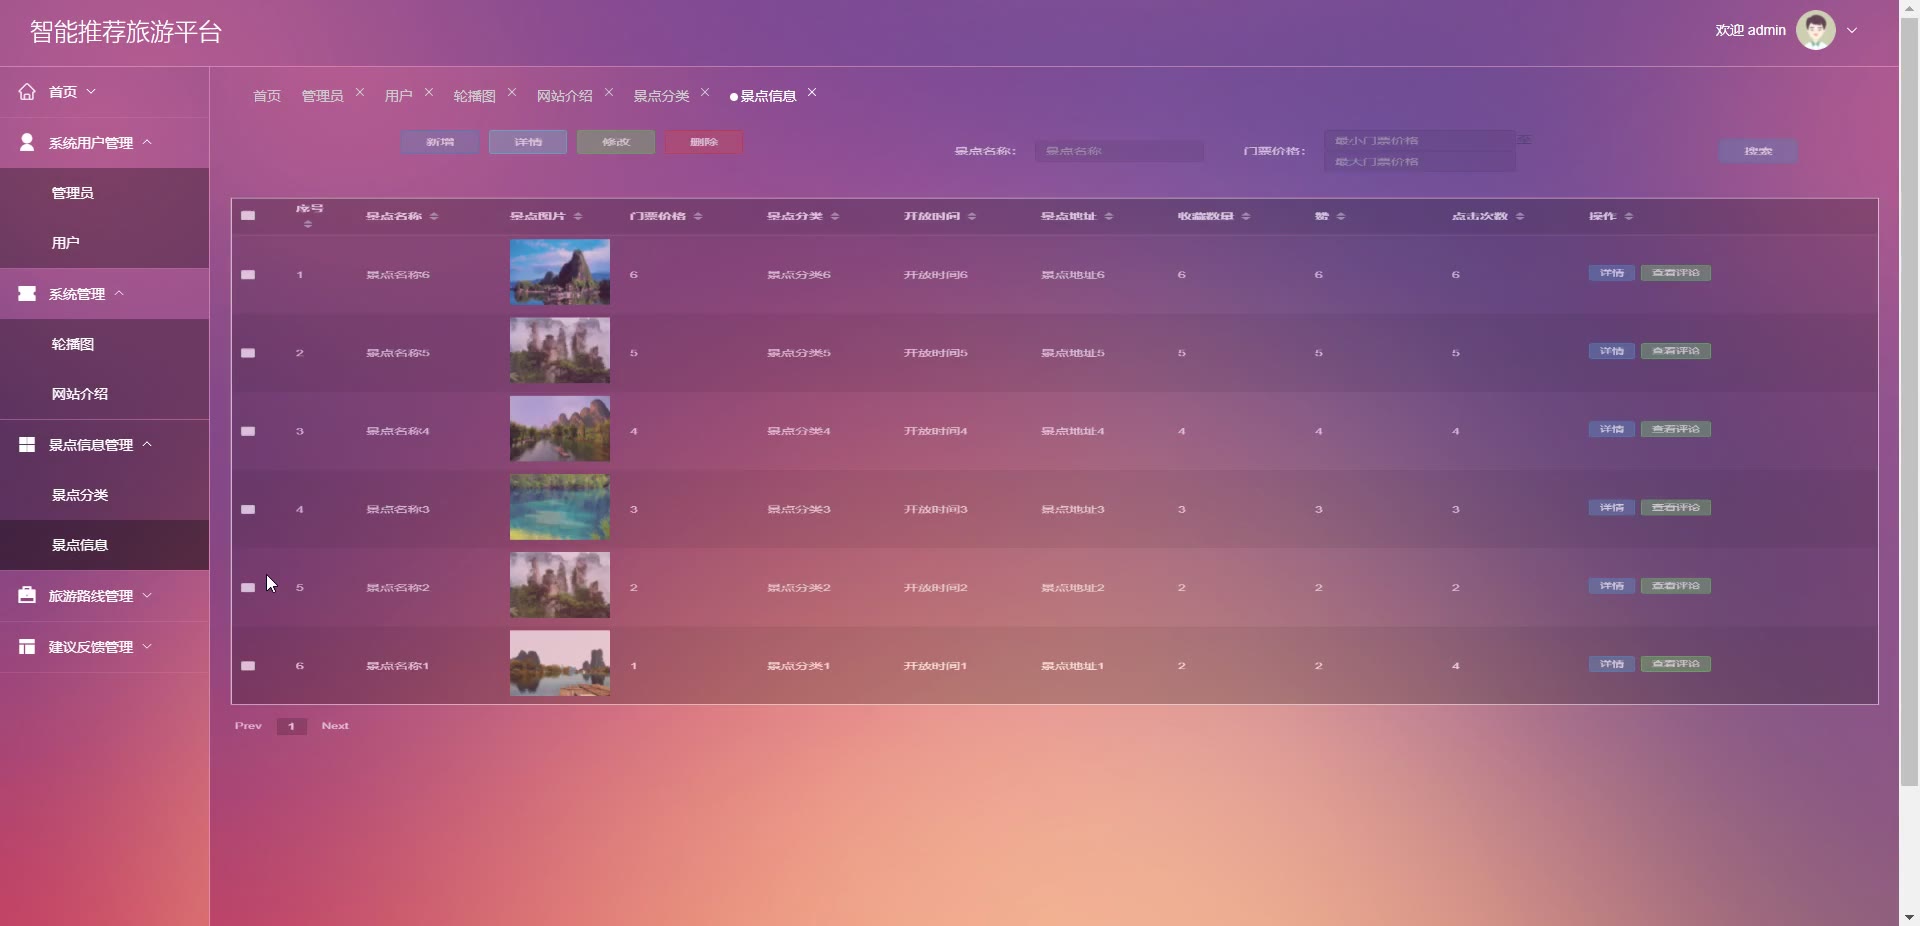Sort by 赞 column arrows
The height and width of the screenshot is (926, 1920).
tap(1341, 217)
